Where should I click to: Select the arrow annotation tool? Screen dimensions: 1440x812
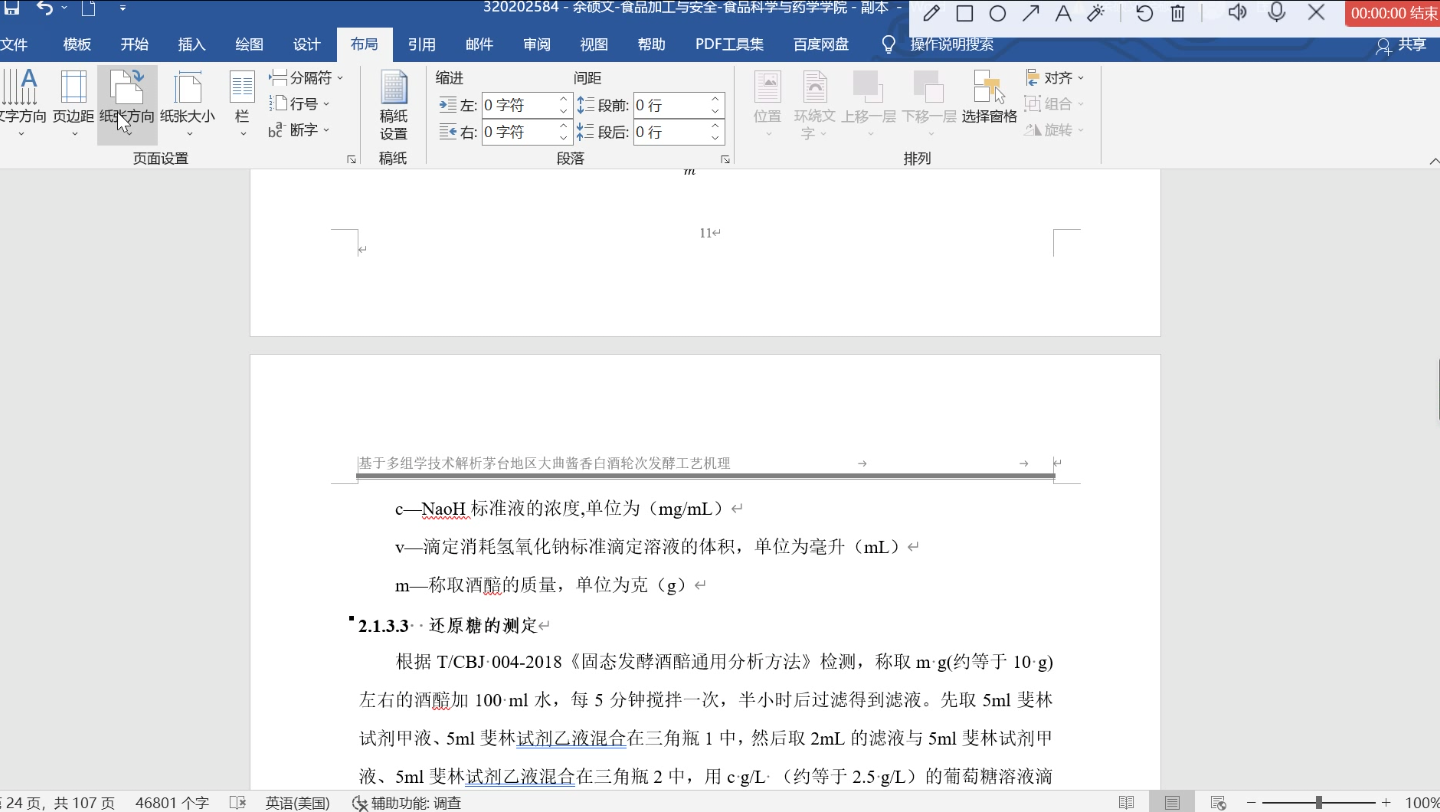click(1031, 13)
